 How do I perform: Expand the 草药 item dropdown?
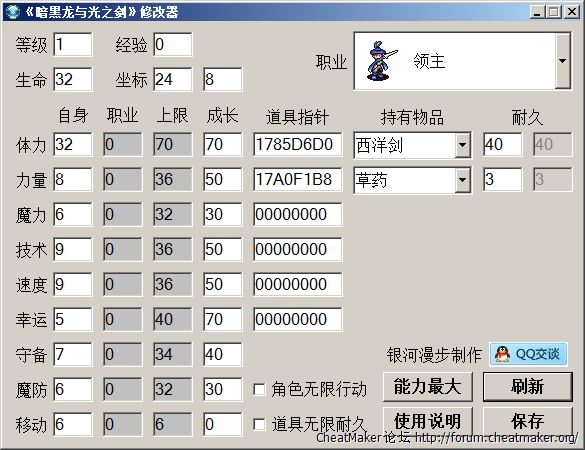[x=463, y=180]
